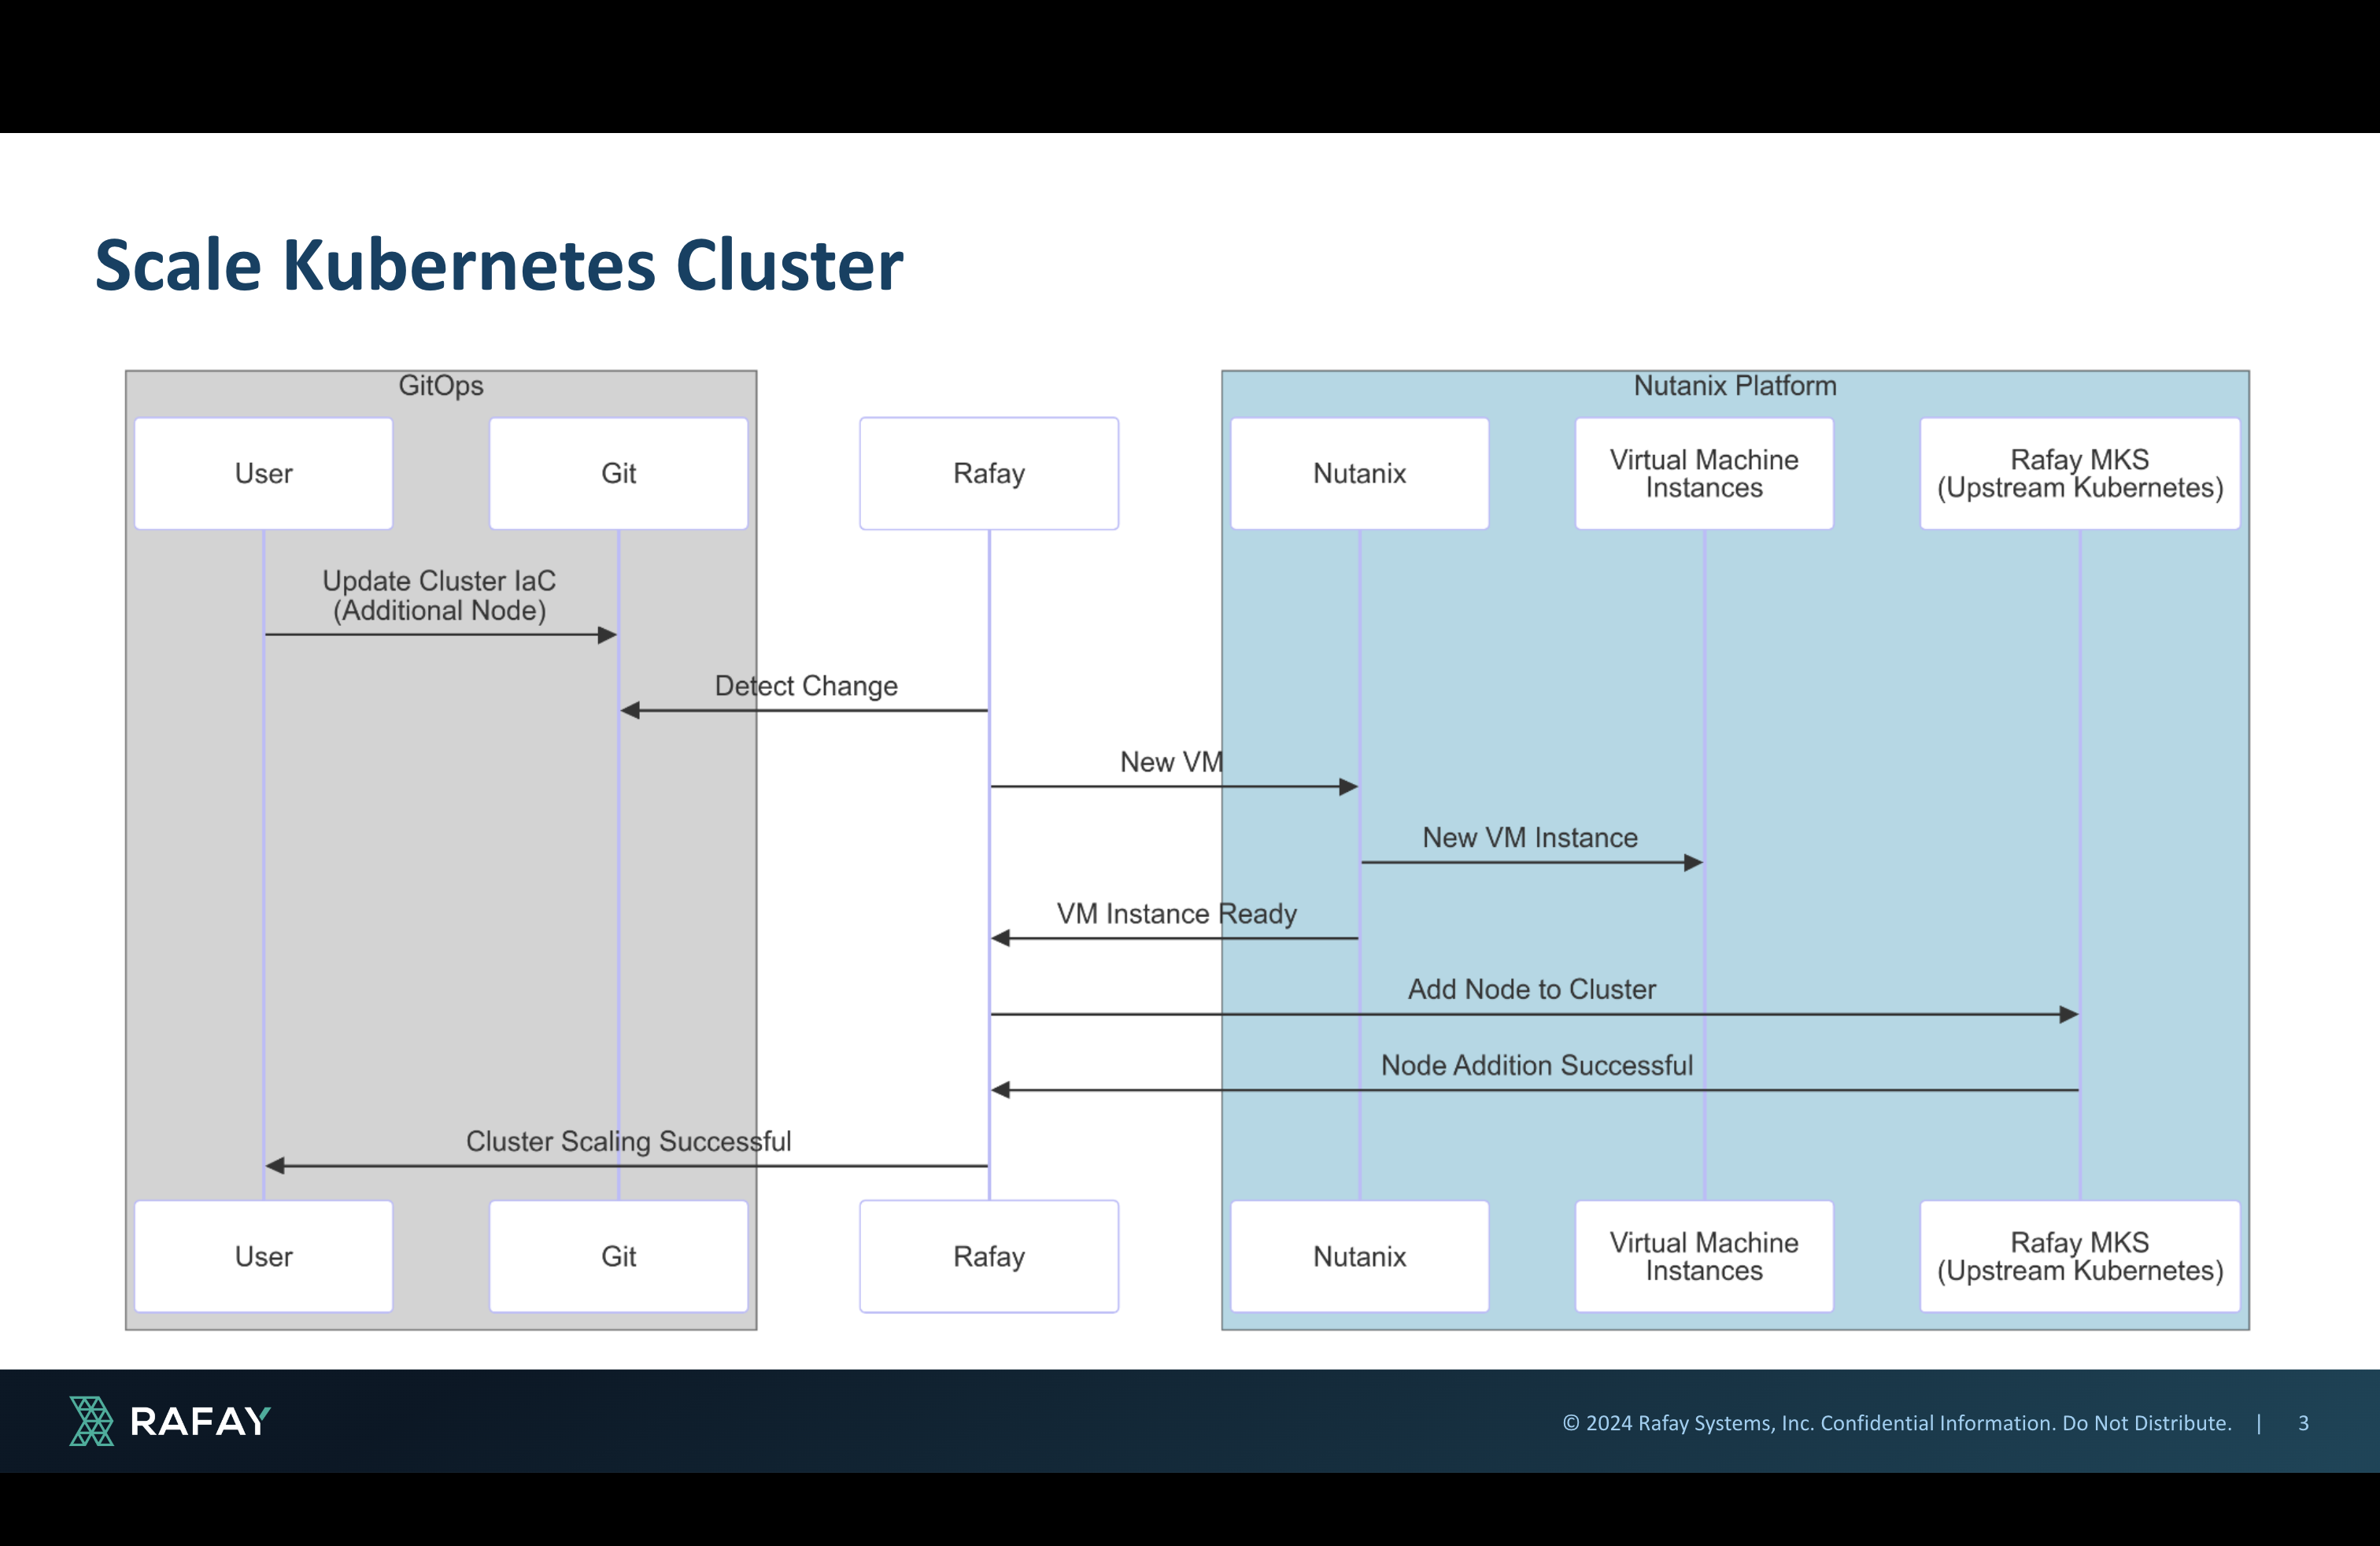Viewport: 2380px width, 1546px height.
Task: Click the copyright notice in the footer
Action: pyautogui.click(x=1897, y=1423)
